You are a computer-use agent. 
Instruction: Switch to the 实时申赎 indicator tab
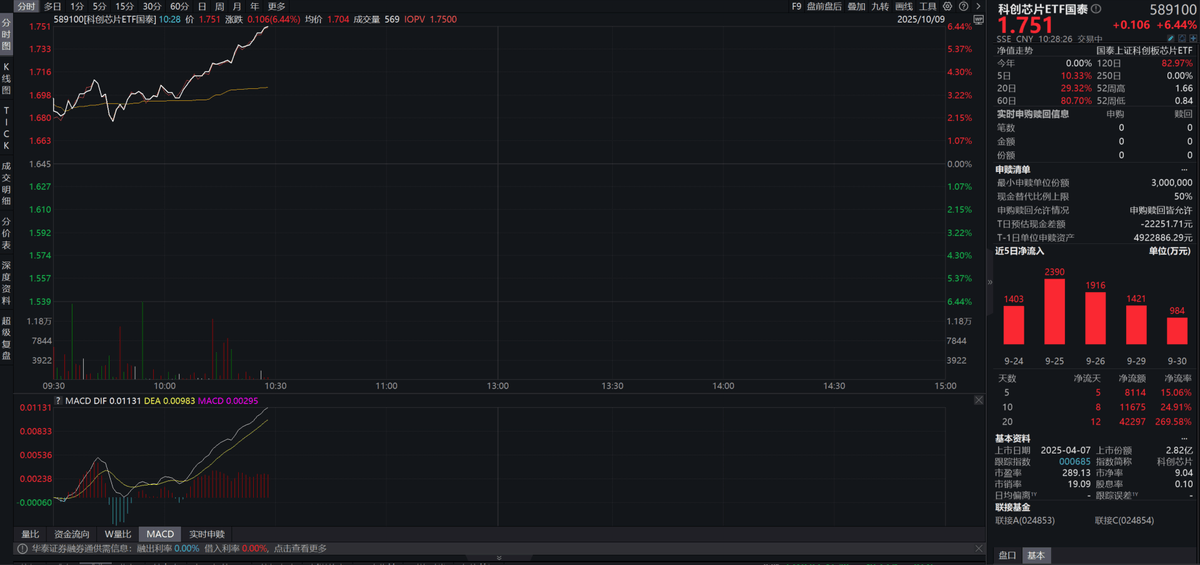pos(207,534)
